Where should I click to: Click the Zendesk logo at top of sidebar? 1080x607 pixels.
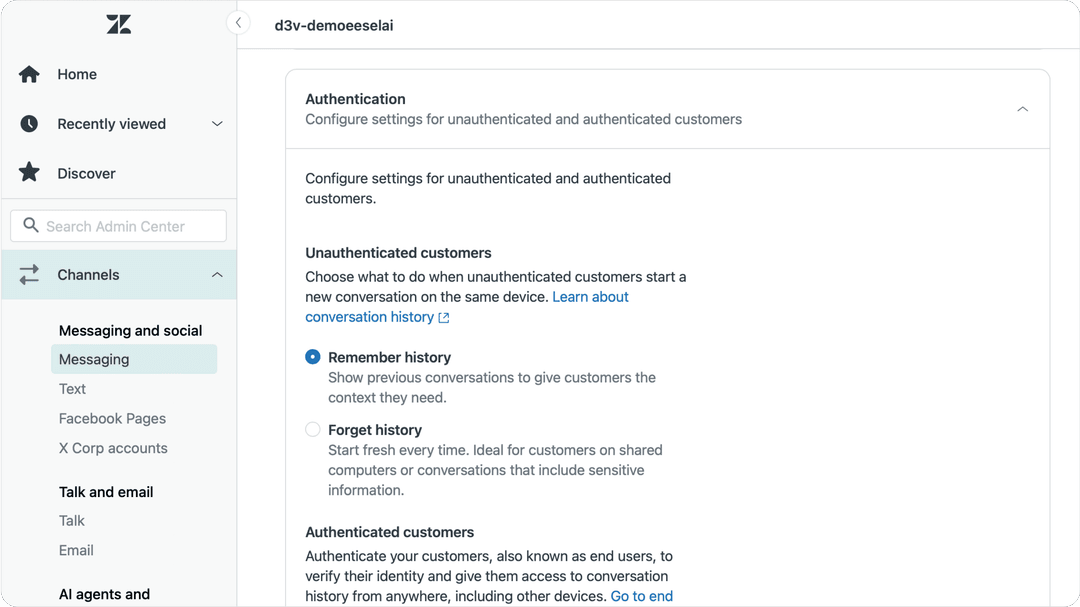pos(118,23)
